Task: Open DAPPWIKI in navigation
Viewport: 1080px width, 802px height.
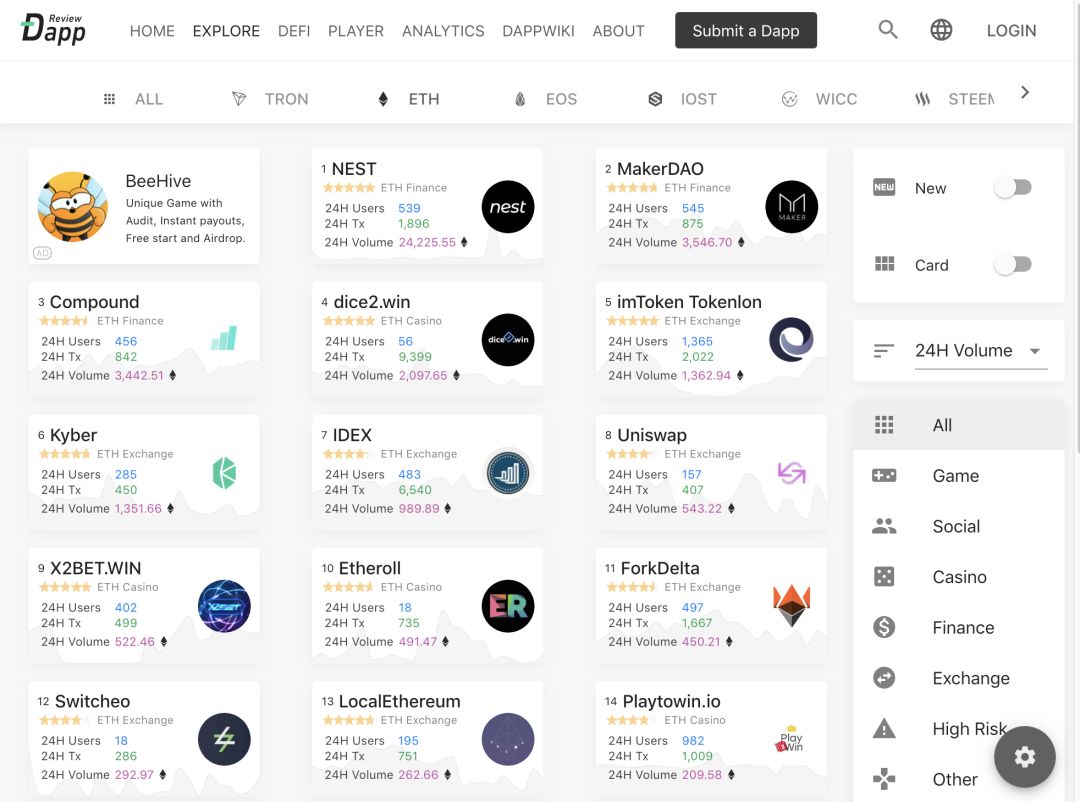Action: pos(539,31)
